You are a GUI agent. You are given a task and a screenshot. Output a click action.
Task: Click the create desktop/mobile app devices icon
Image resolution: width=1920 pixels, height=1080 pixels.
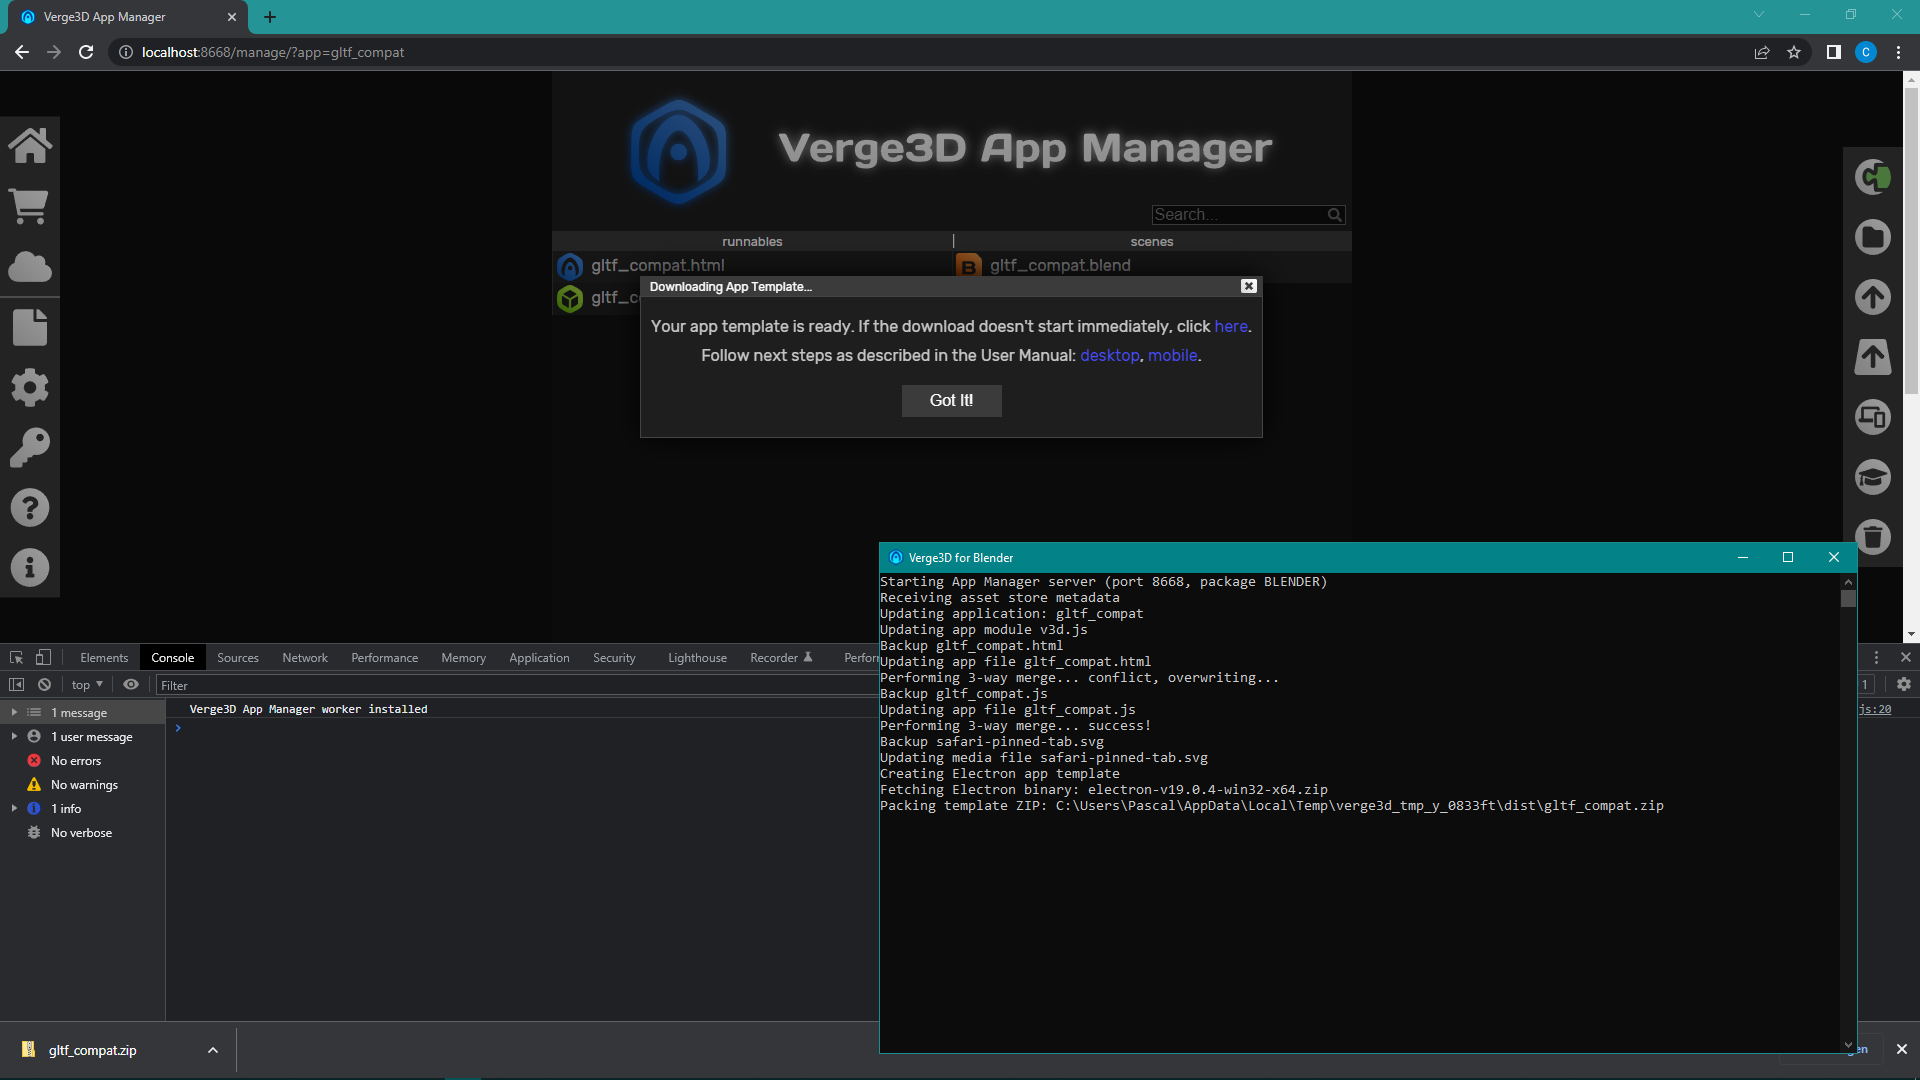[1873, 417]
